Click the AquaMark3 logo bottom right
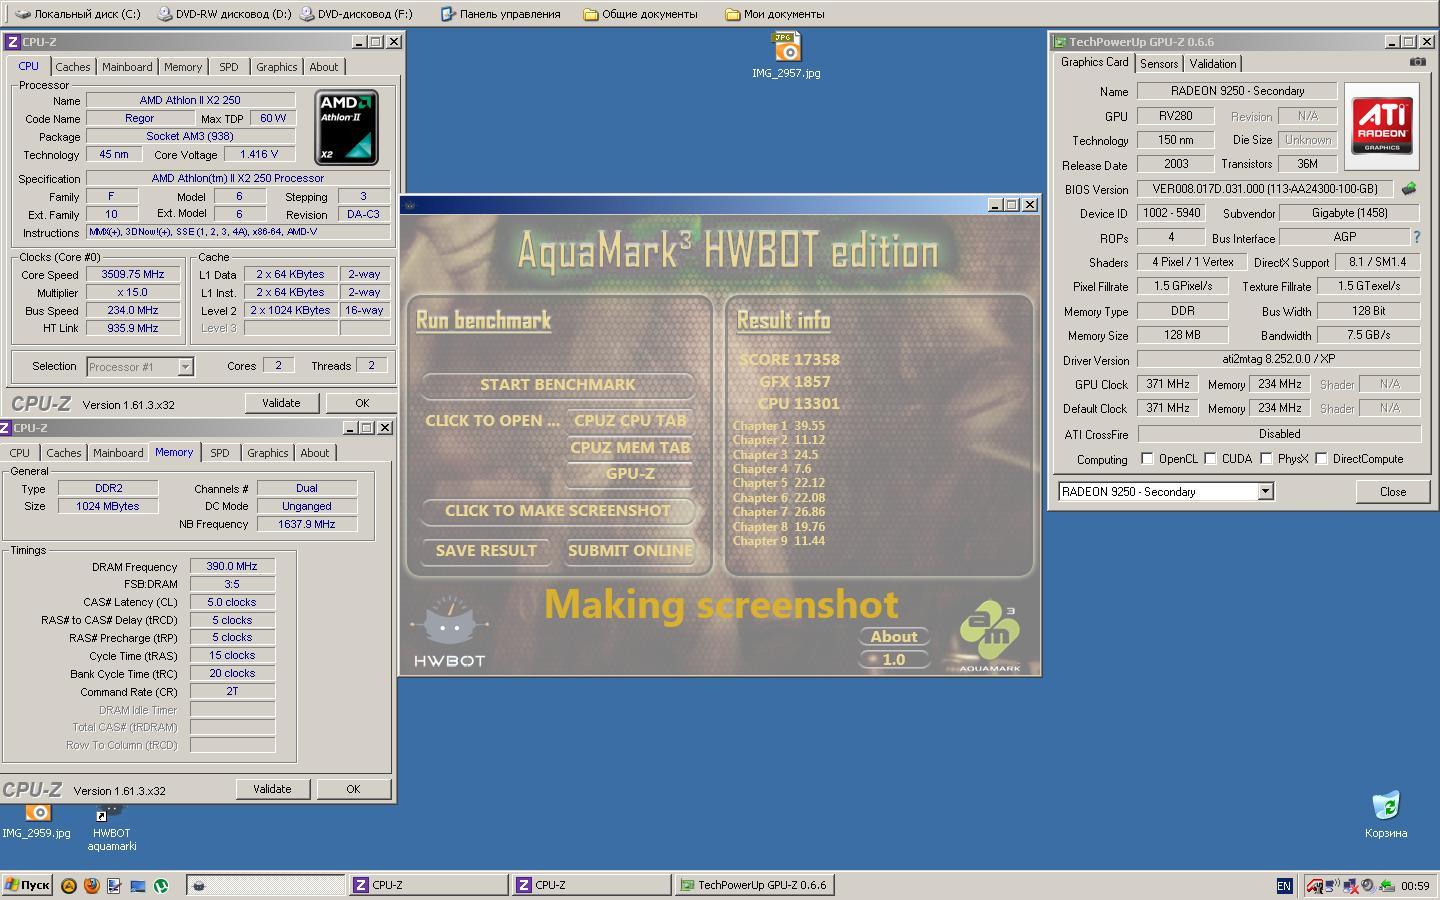Image resolution: width=1440 pixels, height=900 pixels. tap(989, 636)
